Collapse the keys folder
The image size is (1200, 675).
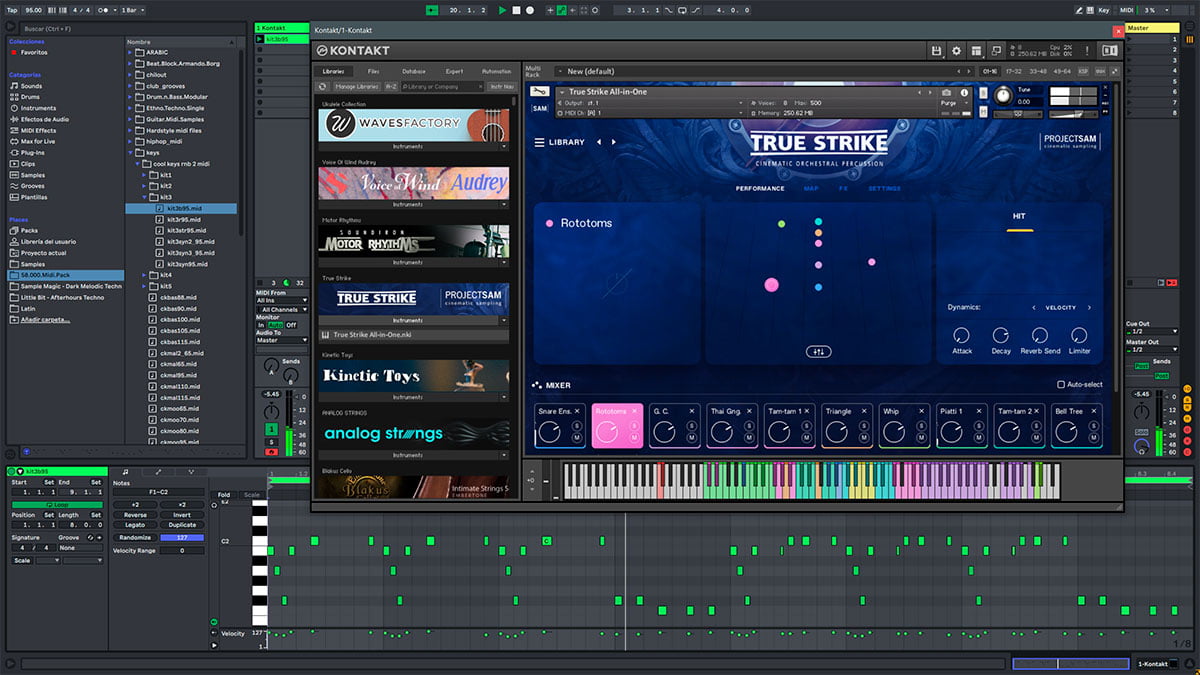(x=130, y=153)
